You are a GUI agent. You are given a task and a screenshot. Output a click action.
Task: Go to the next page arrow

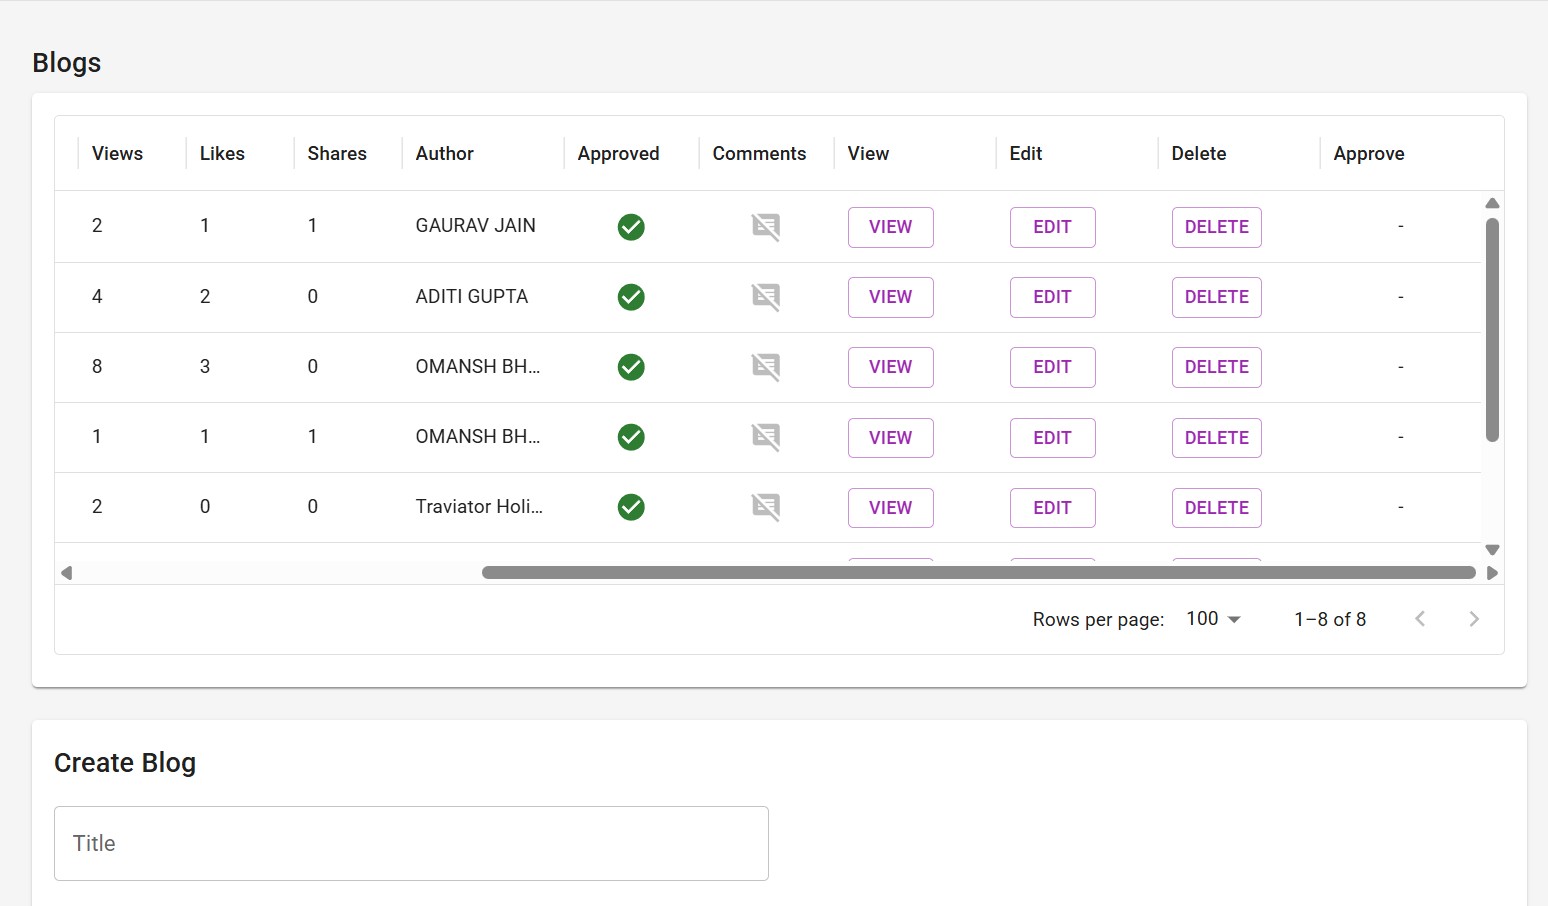(1474, 619)
